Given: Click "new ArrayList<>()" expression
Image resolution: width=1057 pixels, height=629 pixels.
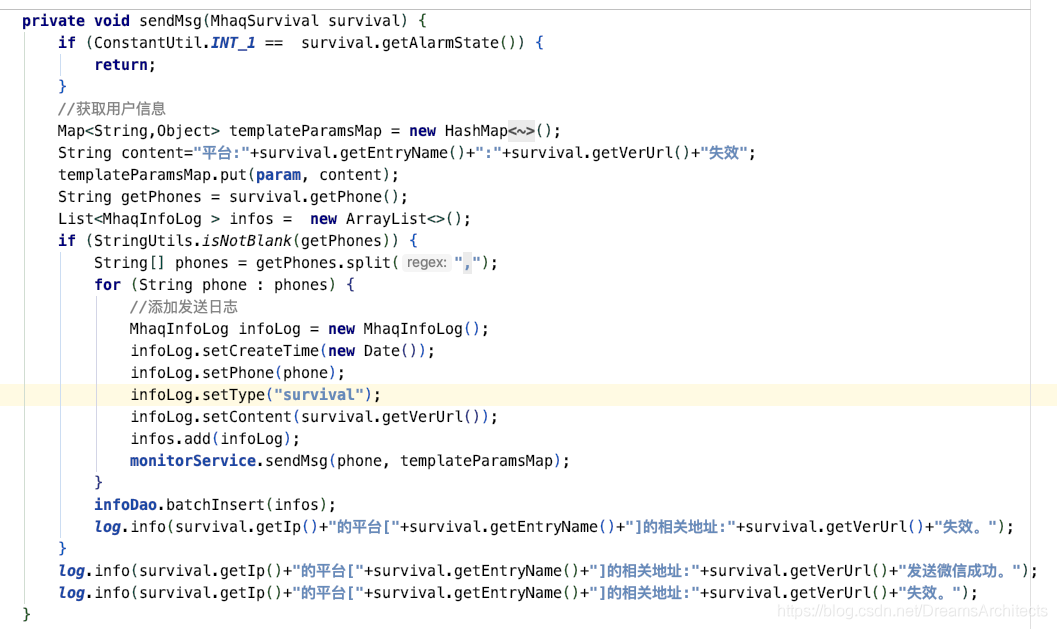Looking at the screenshot, I should click(x=386, y=219).
